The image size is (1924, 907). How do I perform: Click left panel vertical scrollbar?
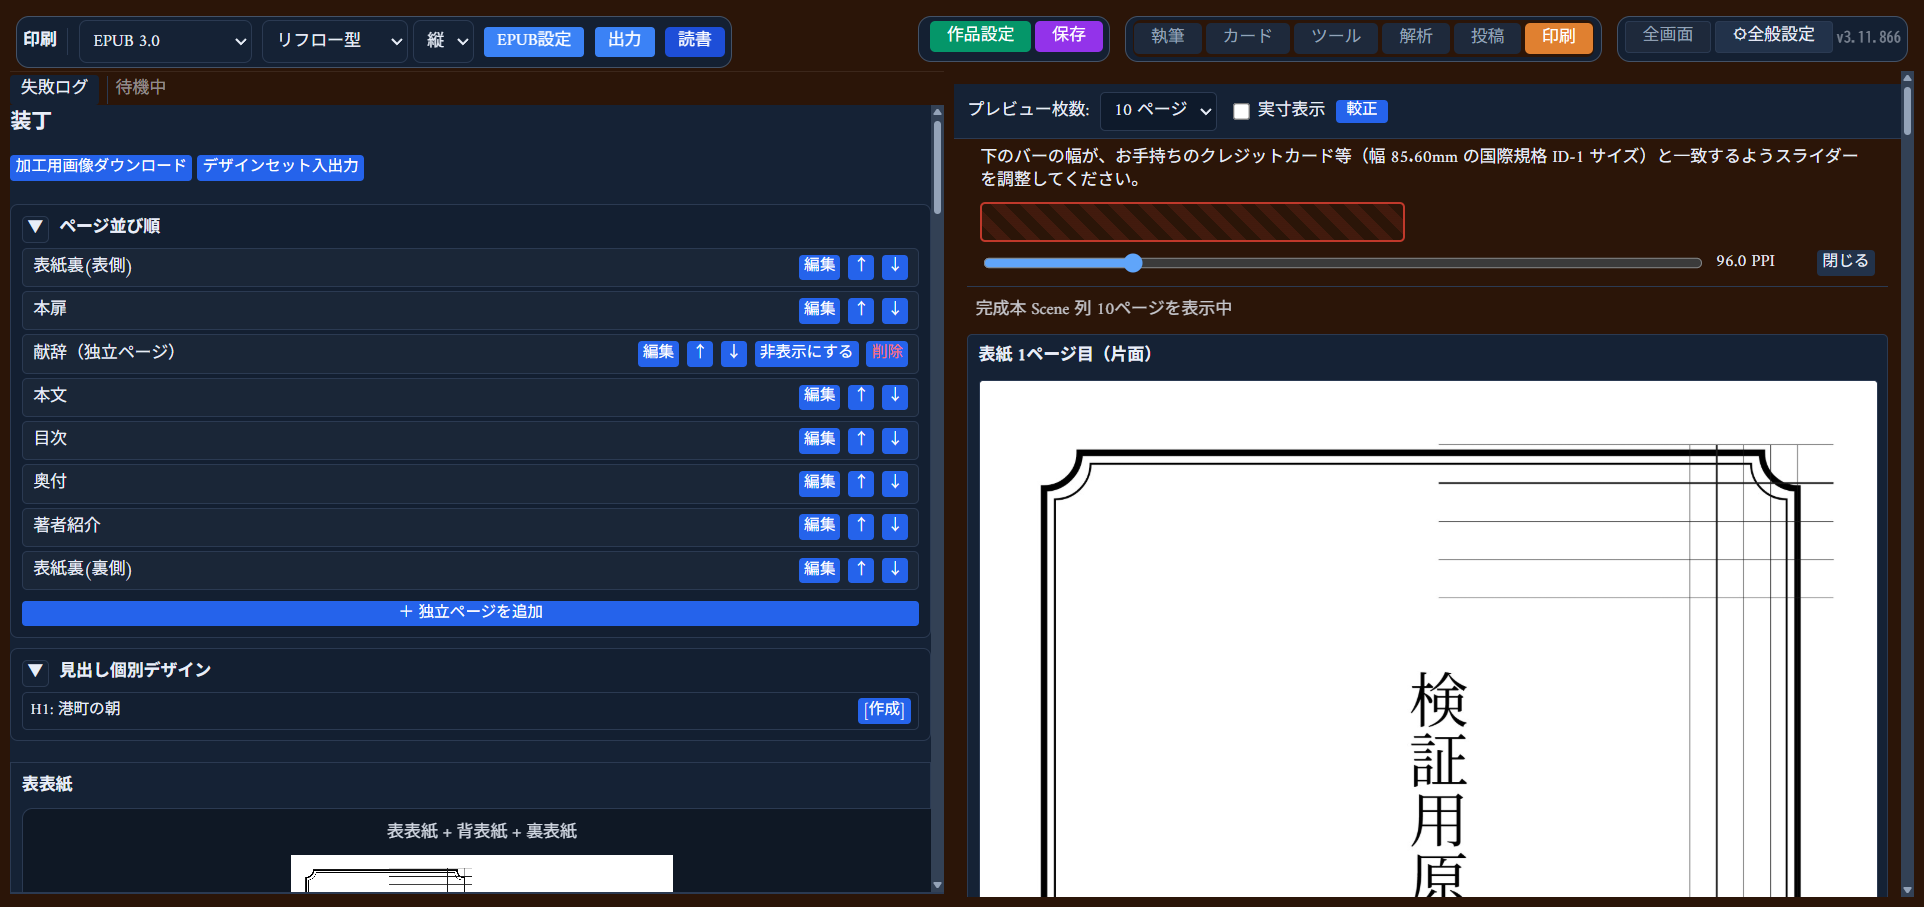(937, 168)
